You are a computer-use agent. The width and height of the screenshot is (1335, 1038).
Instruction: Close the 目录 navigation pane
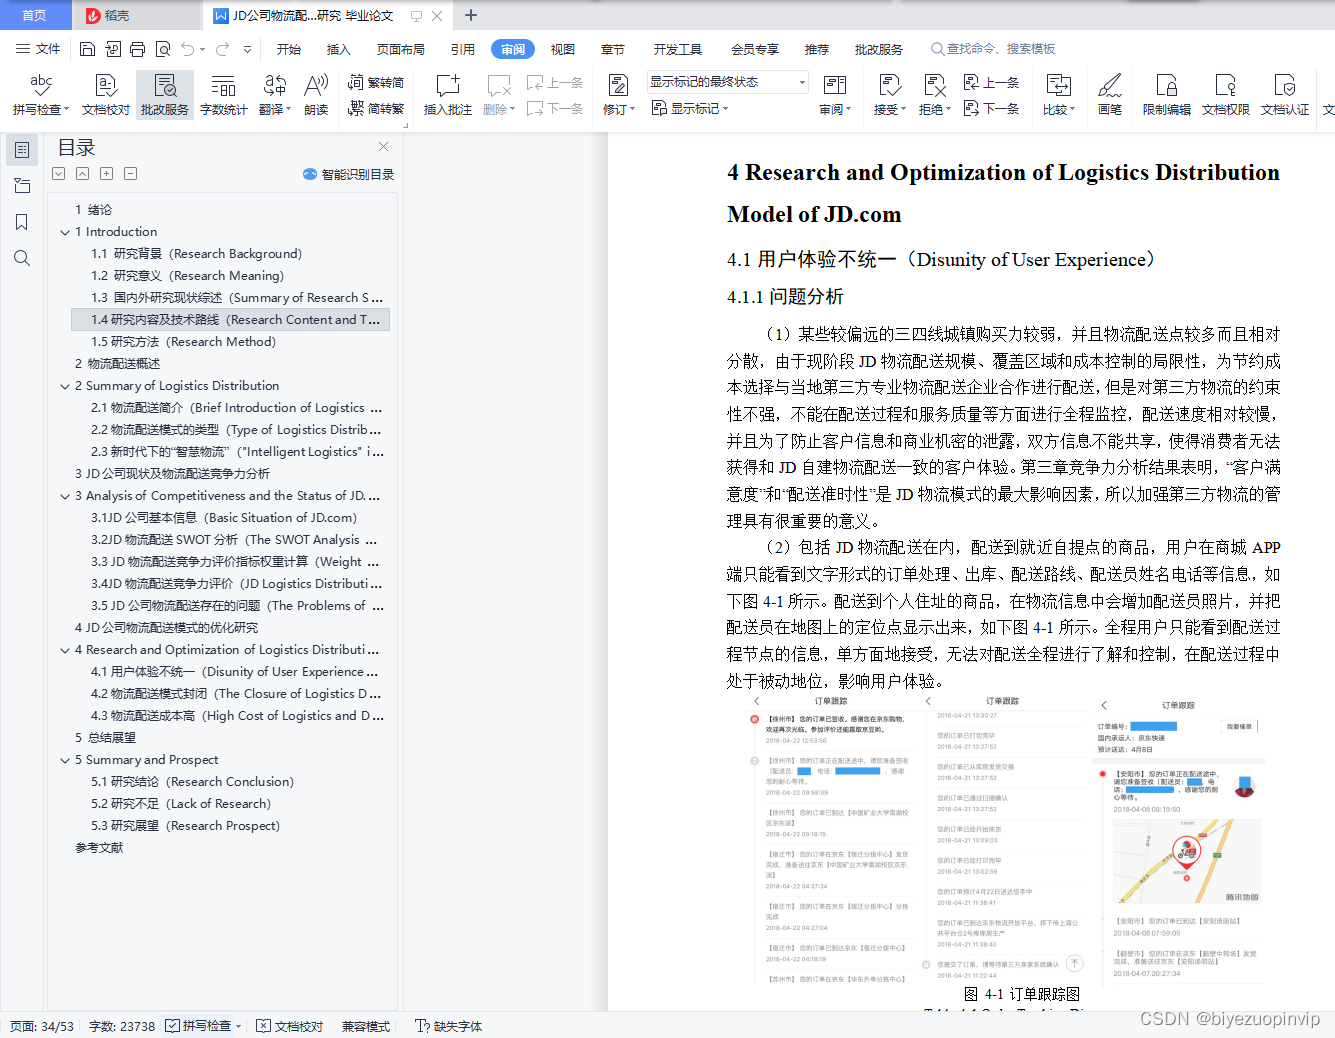coord(383,146)
